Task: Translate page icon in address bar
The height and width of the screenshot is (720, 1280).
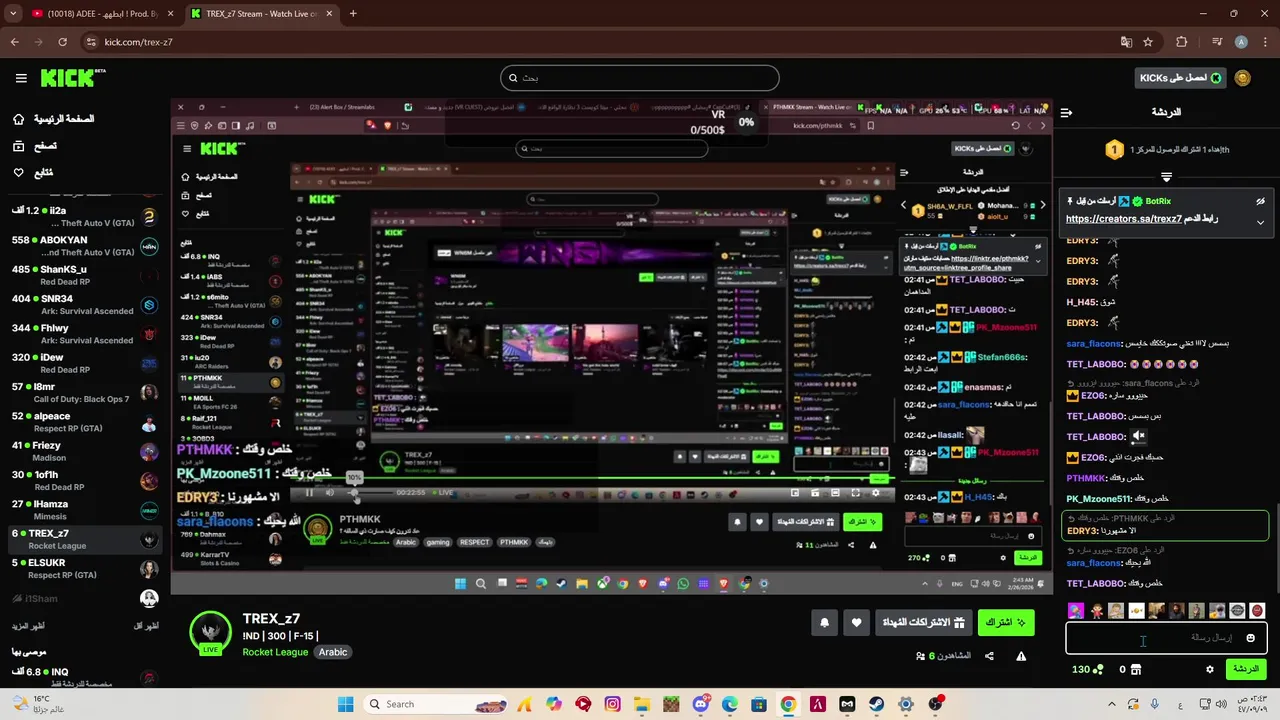Action: (1126, 42)
